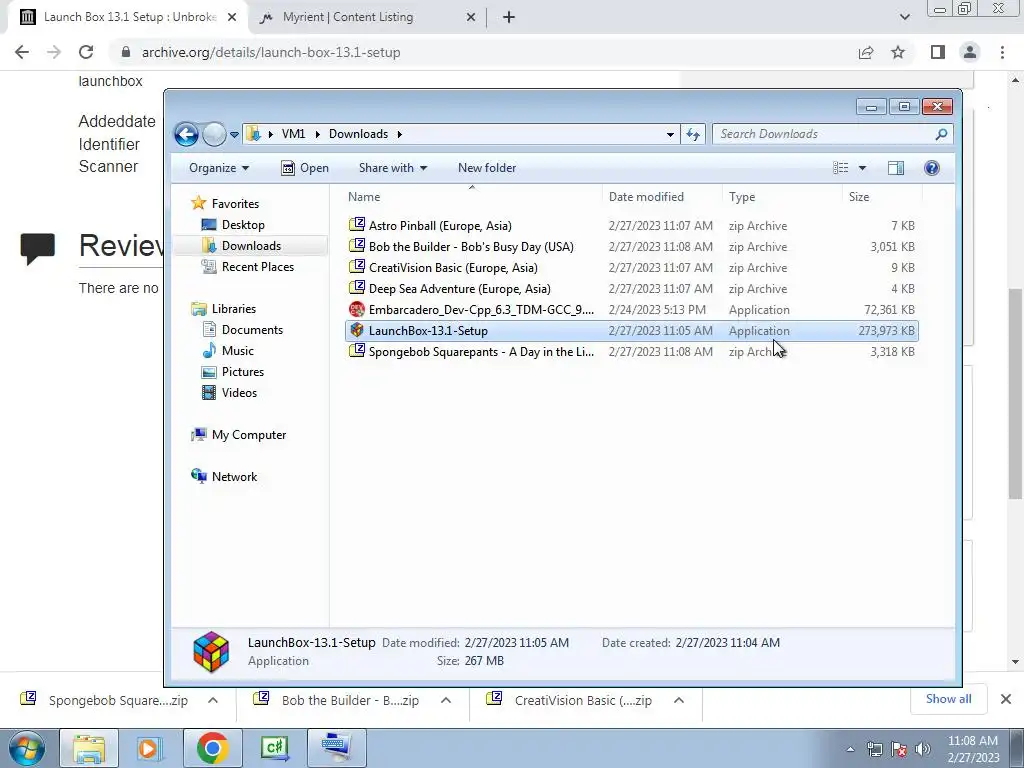Open the Organize menu
Screen dimensions: 1024x768
pos(219,168)
